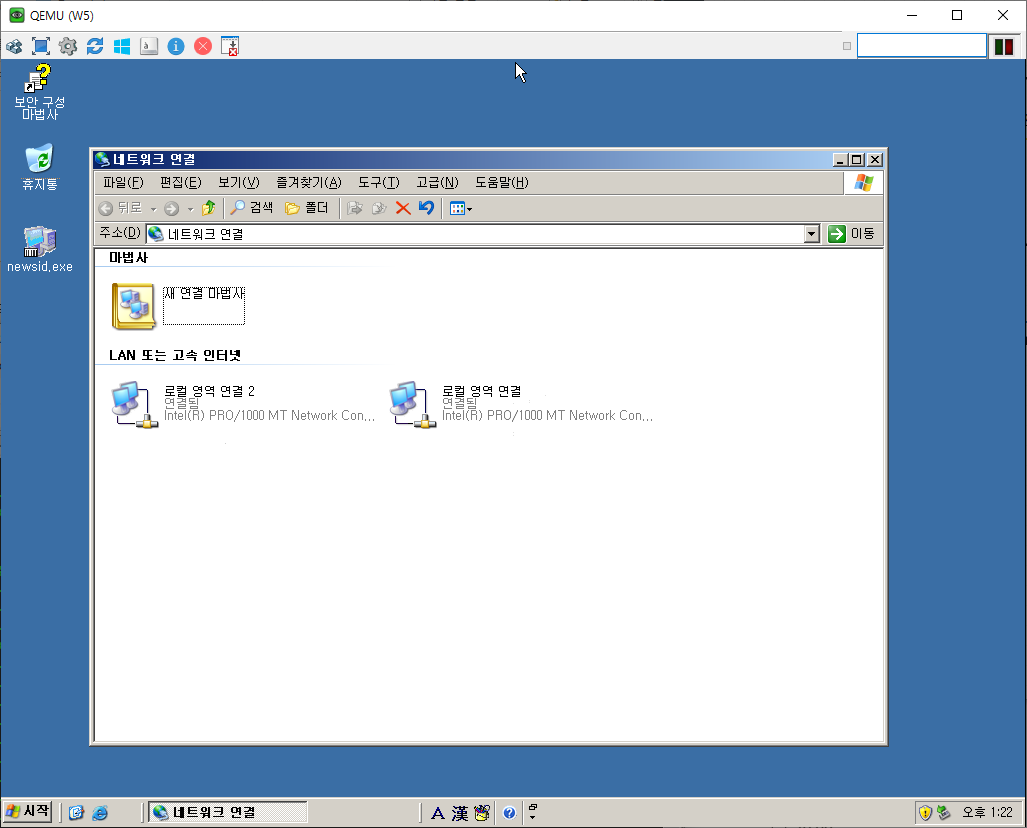Toggle QEMU fullscreen view icon

point(41,47)
